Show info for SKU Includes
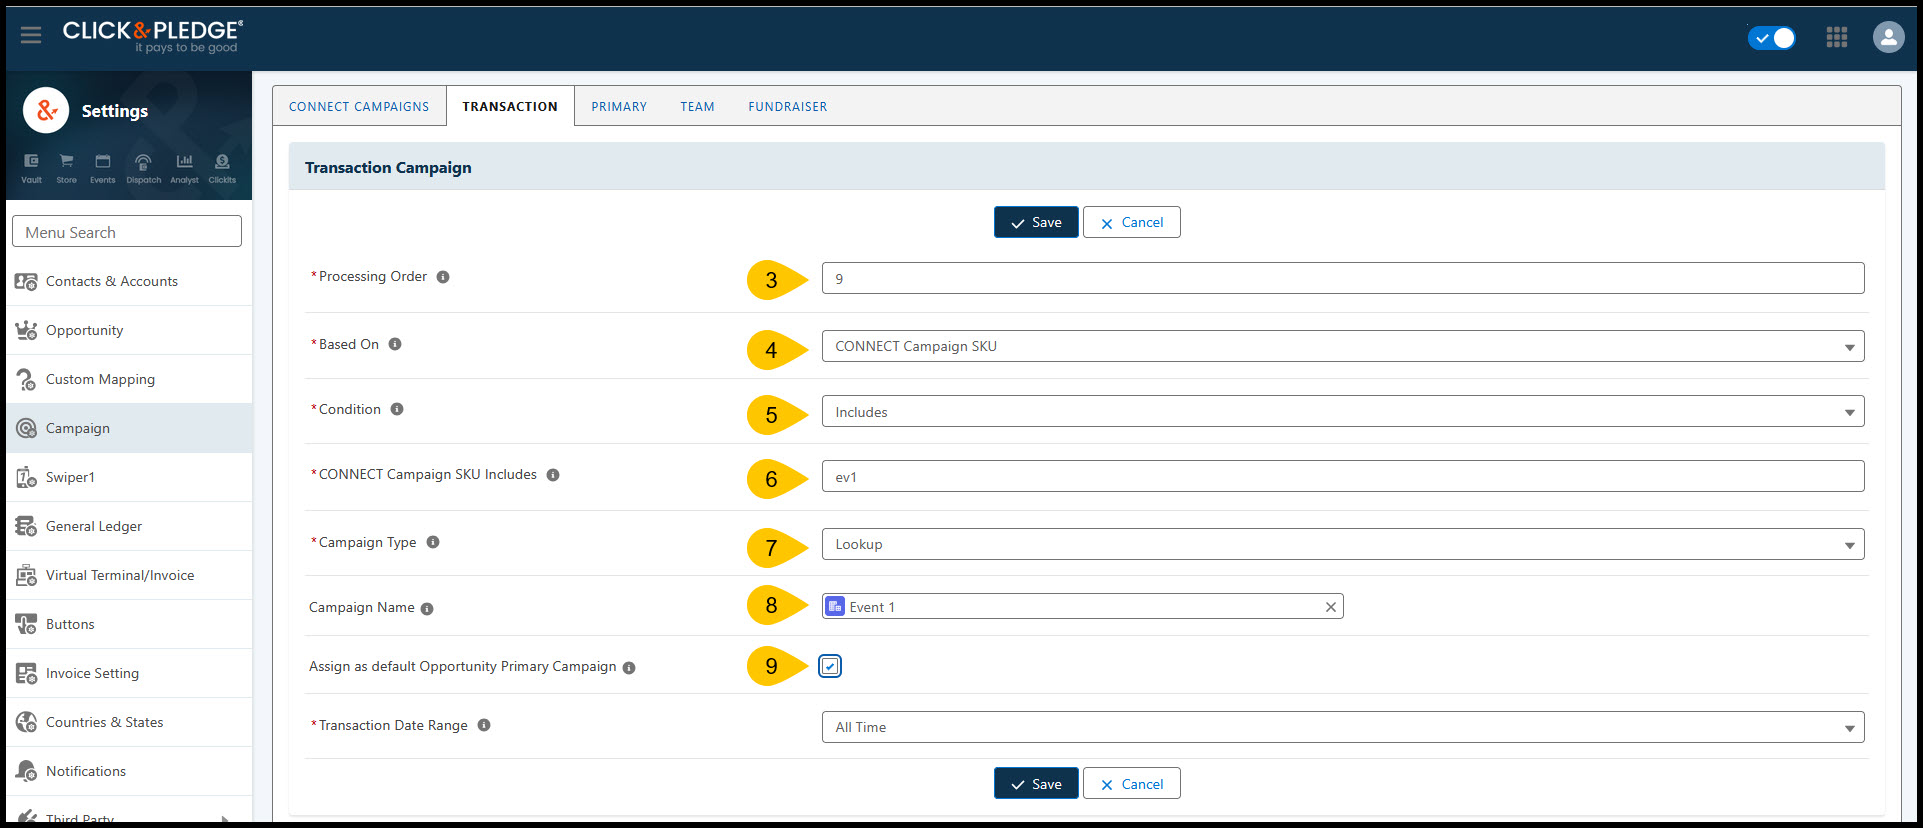Viewport: 1923px width, 828px height. point(553,475)
